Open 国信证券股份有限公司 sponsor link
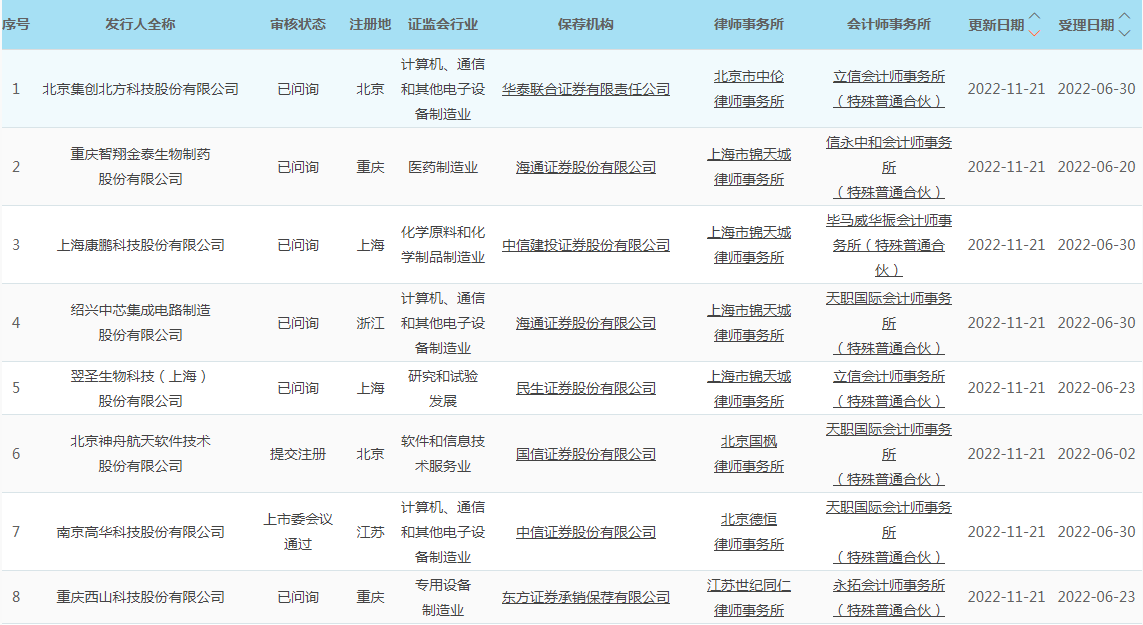 [x=586, y=453]
